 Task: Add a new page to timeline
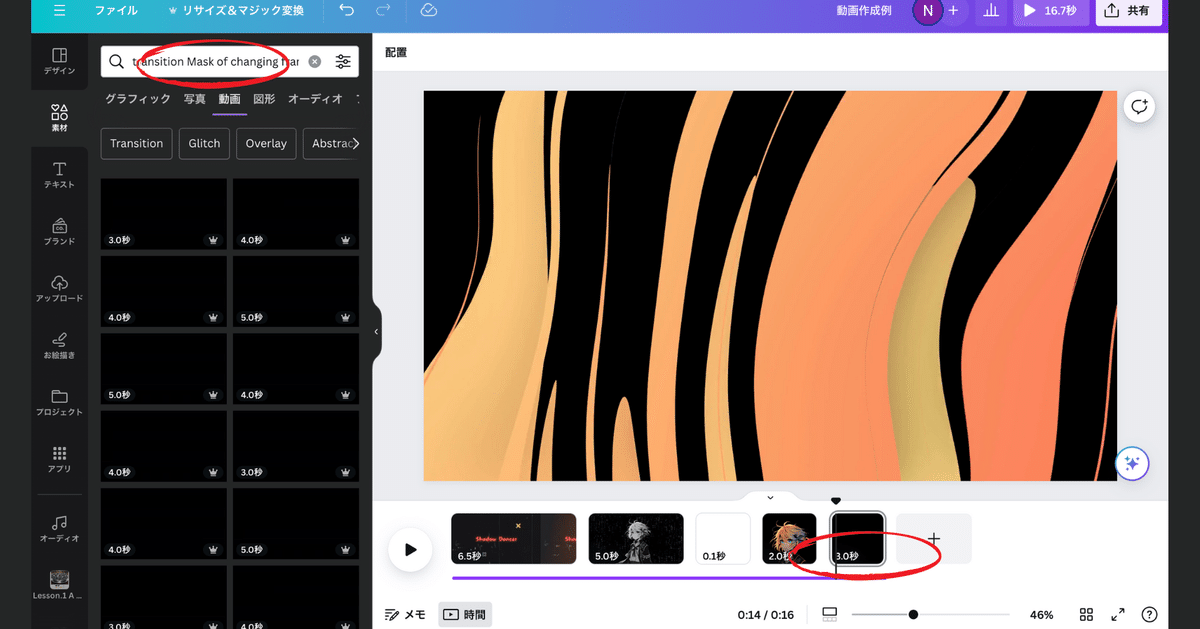933,539
